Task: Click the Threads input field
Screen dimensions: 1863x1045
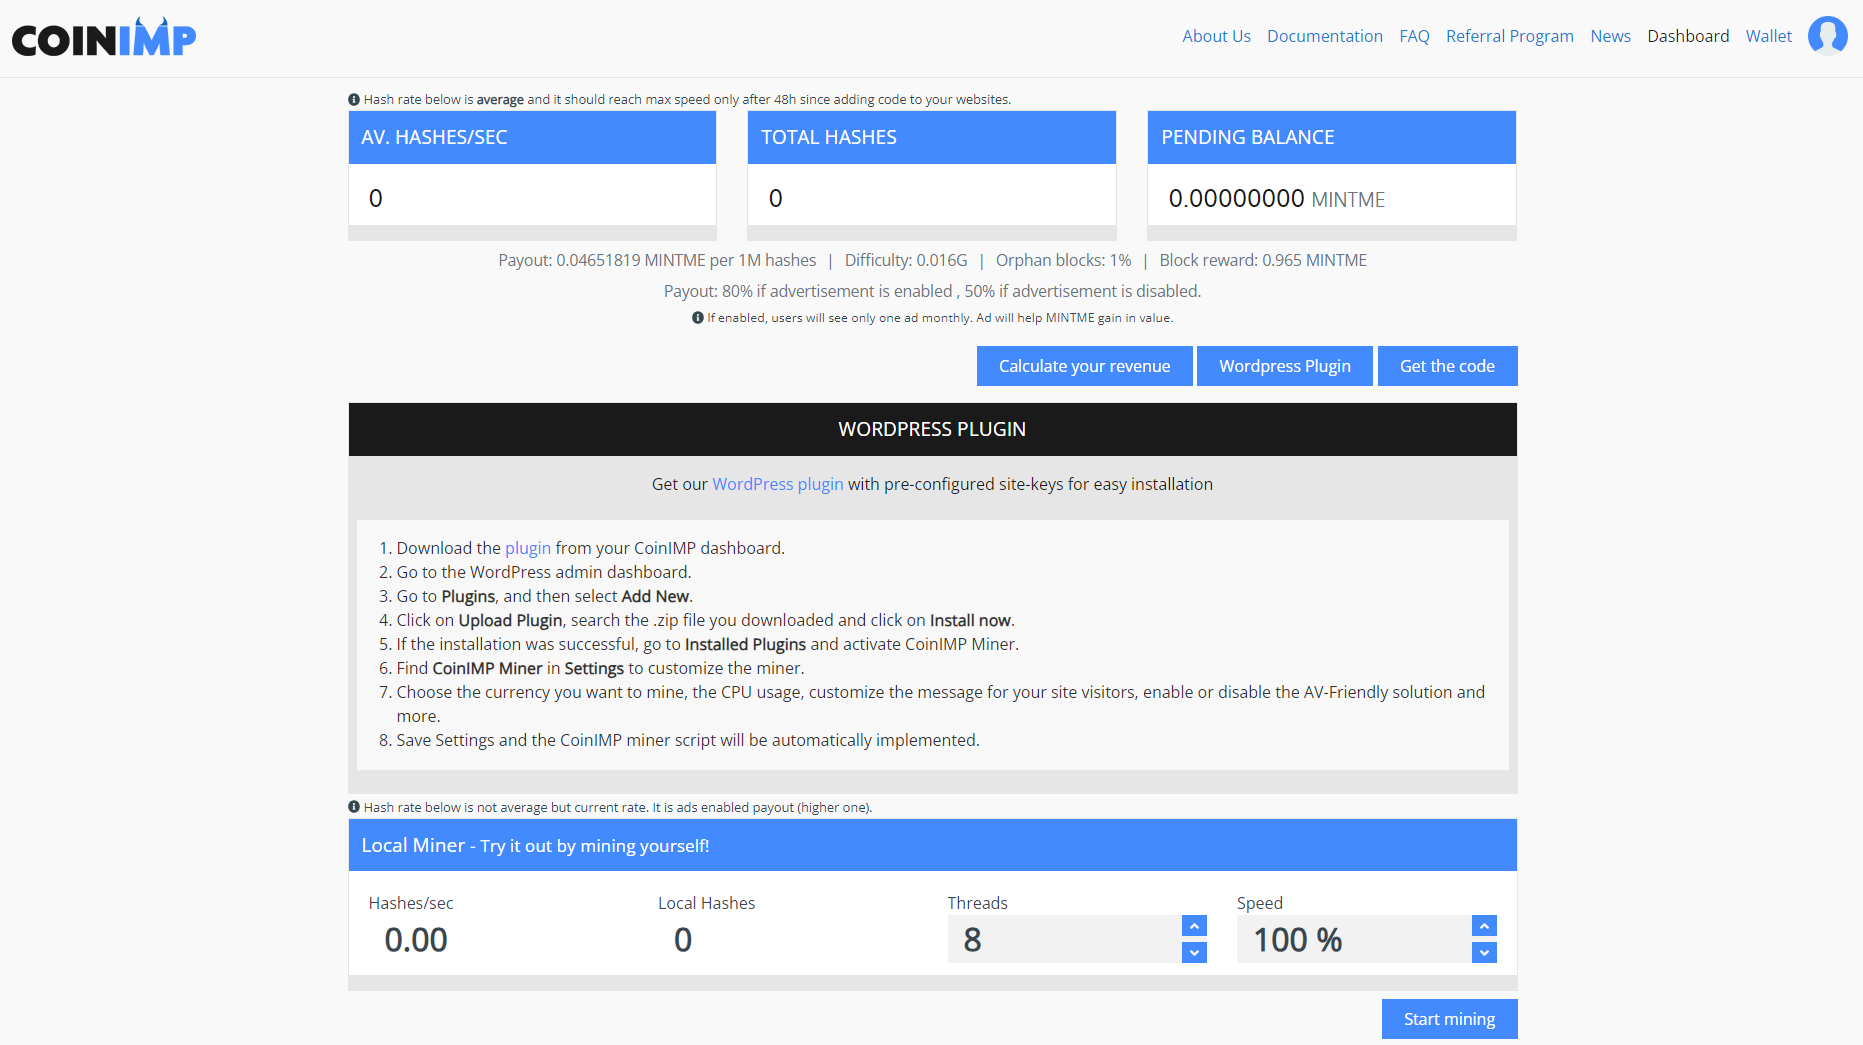Action: tap(1065, 939)
